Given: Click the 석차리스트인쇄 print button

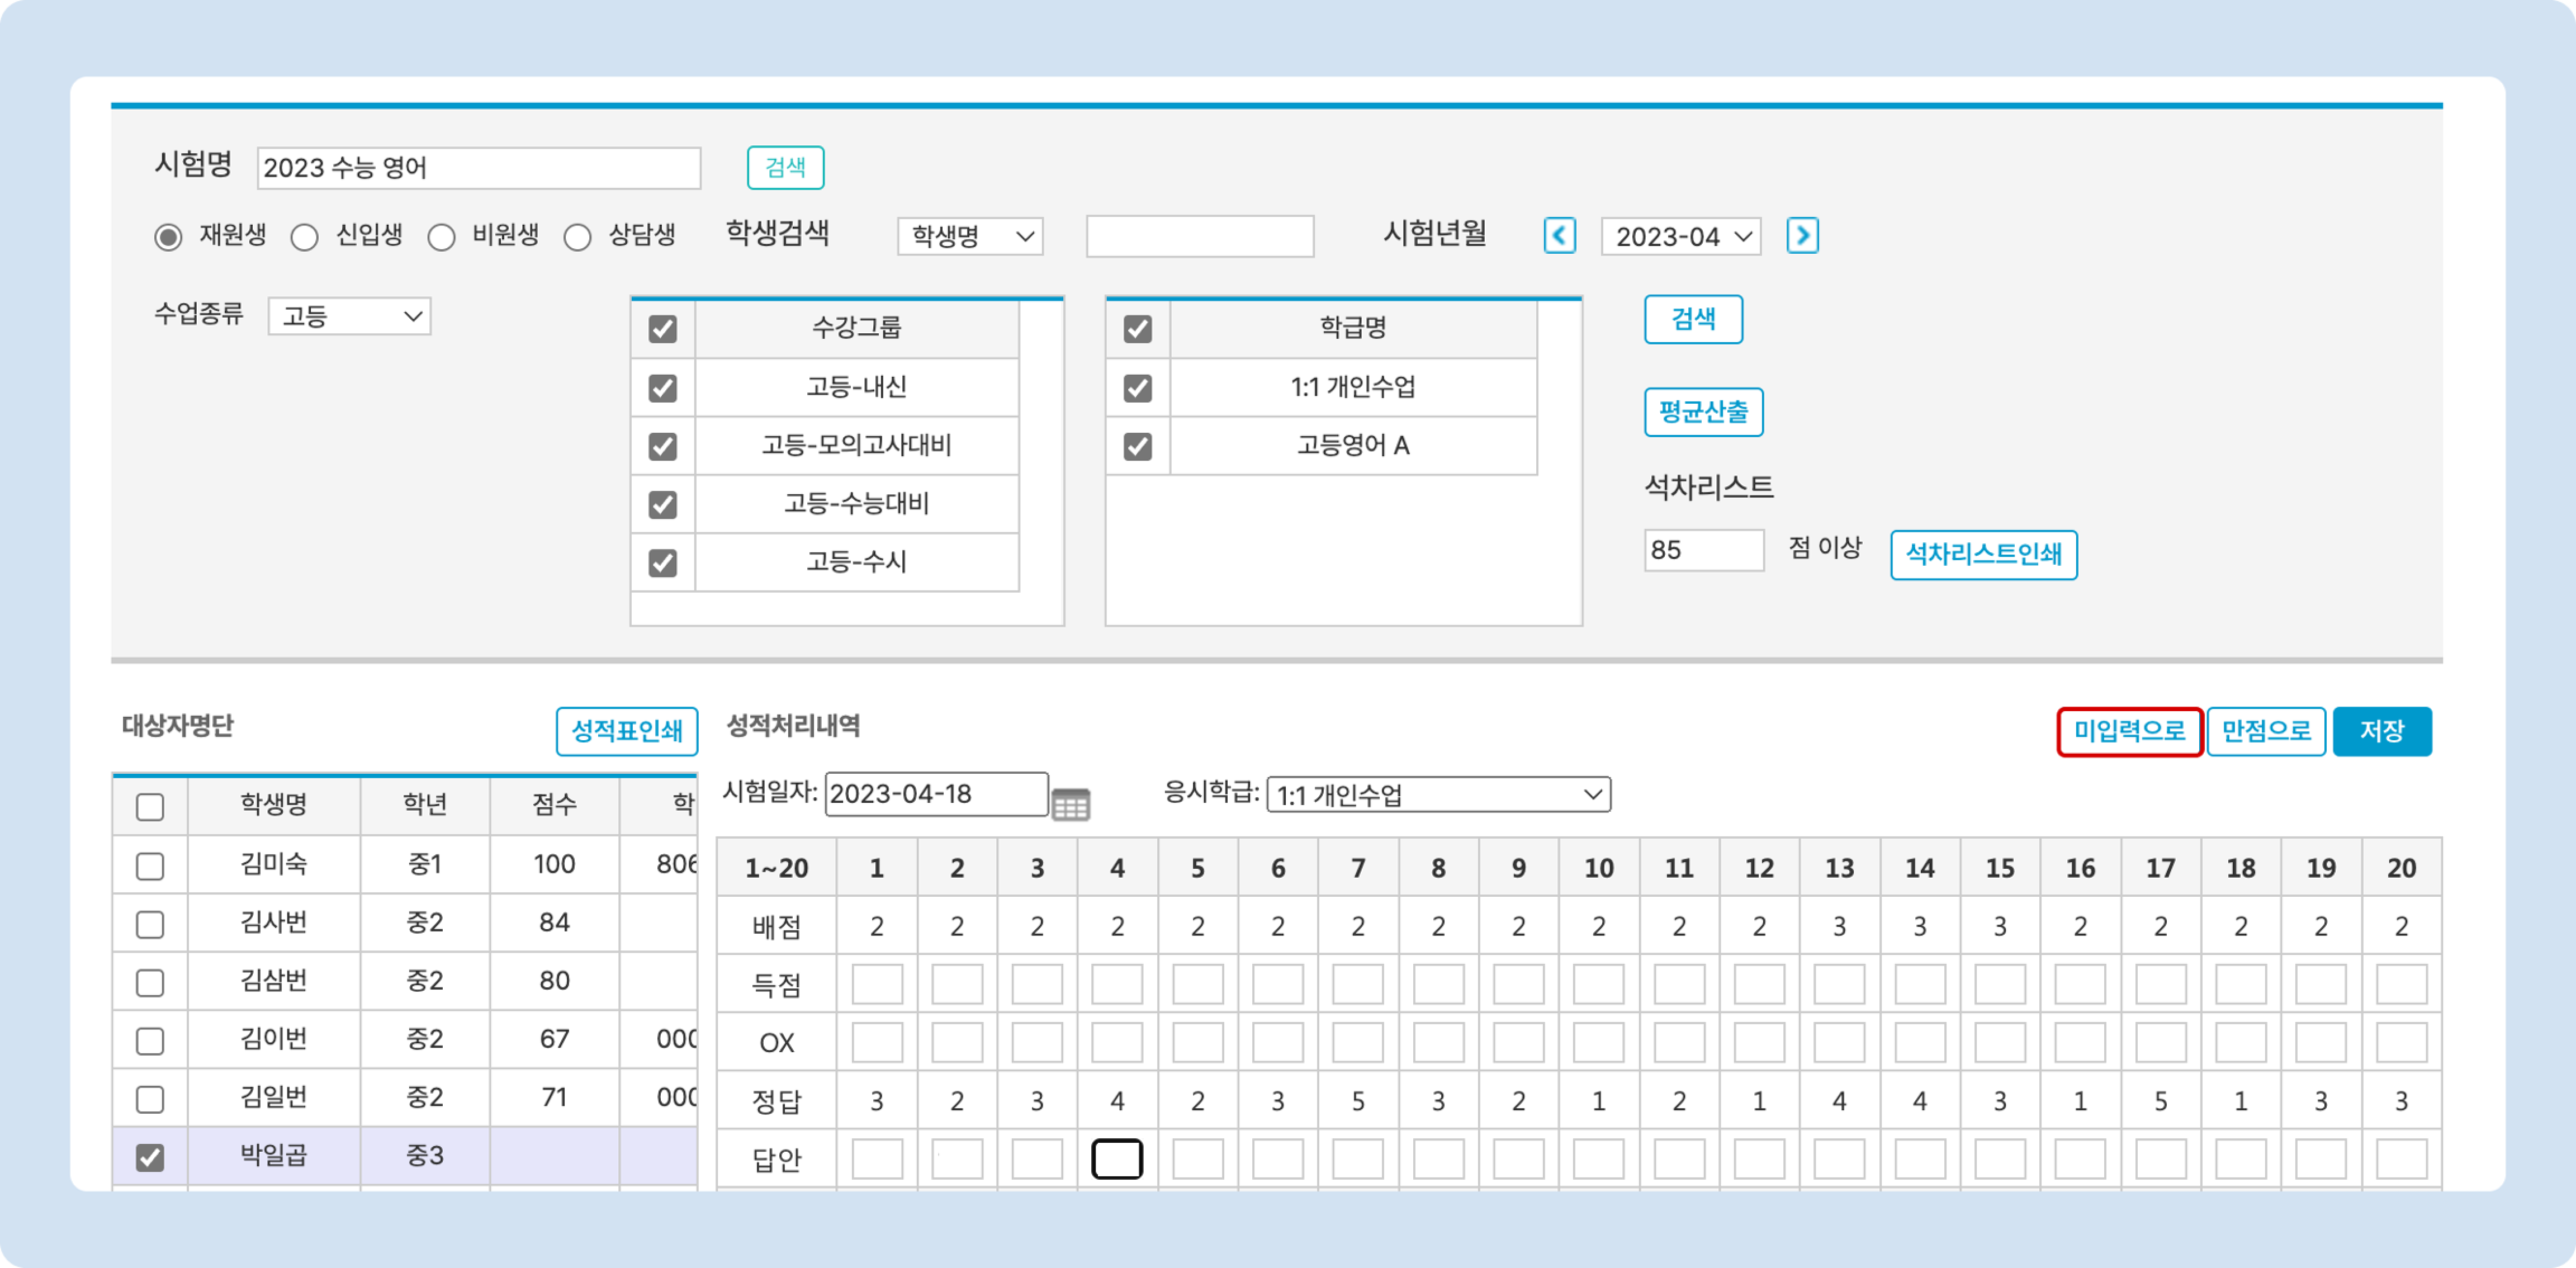Looking at the screenshot, I should pos(1983,555).
